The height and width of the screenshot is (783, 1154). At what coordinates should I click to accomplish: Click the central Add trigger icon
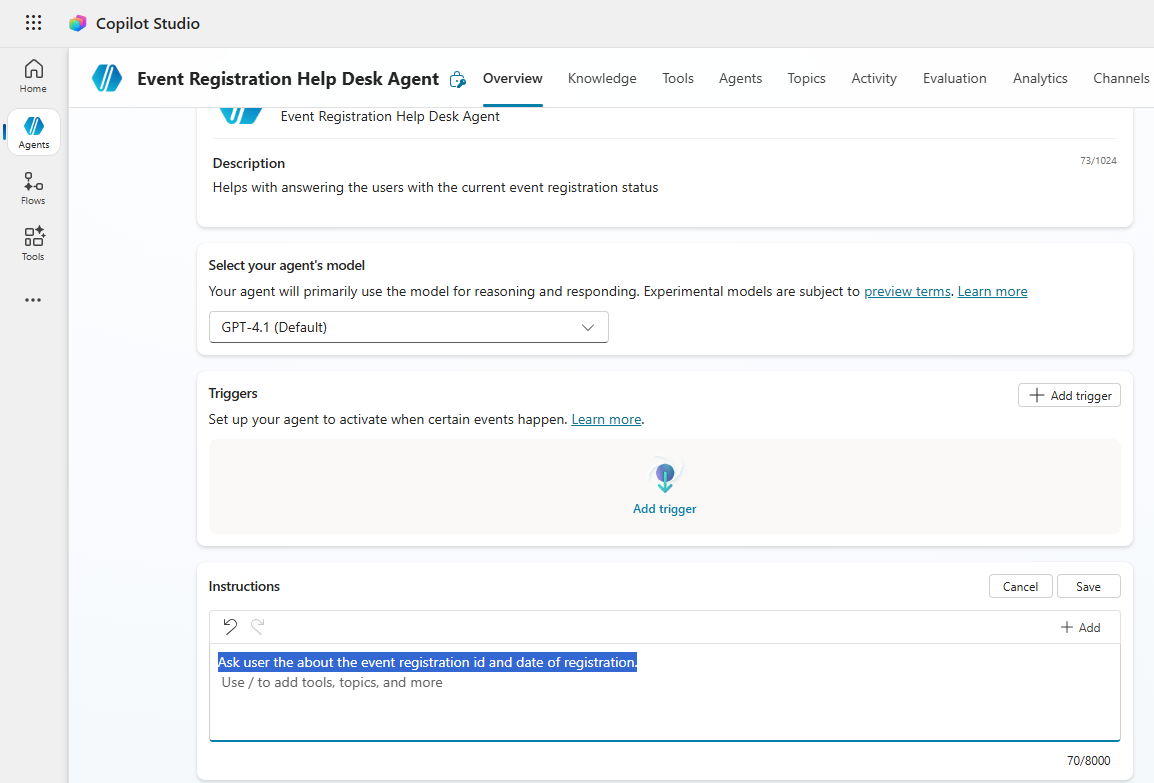pos(664,477)
